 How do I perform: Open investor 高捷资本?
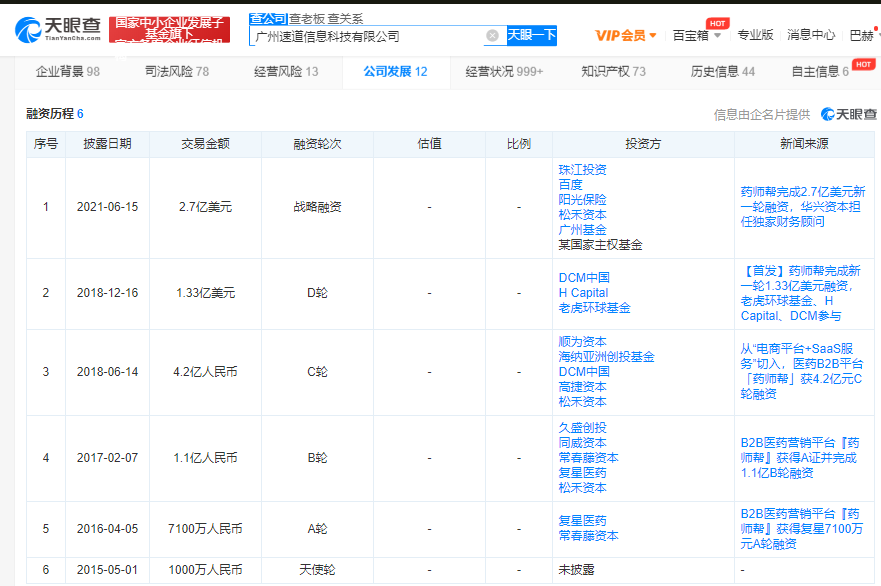tap(582, 387)
